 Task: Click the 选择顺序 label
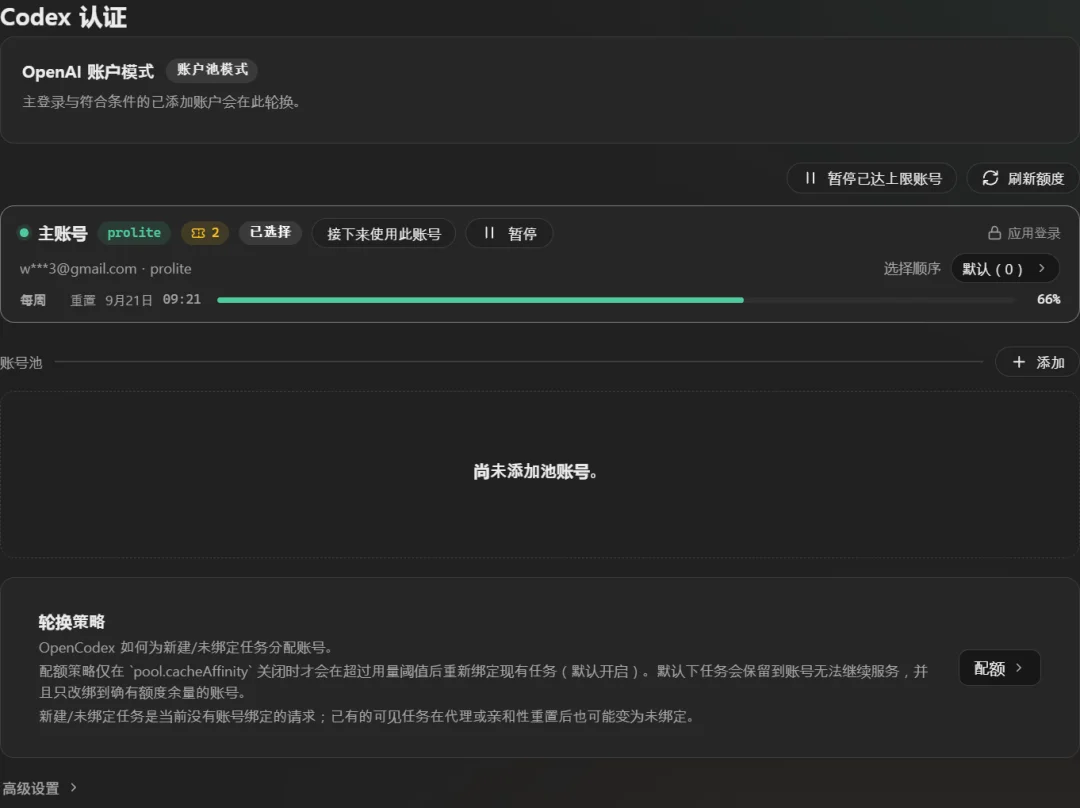pos(912,268)
